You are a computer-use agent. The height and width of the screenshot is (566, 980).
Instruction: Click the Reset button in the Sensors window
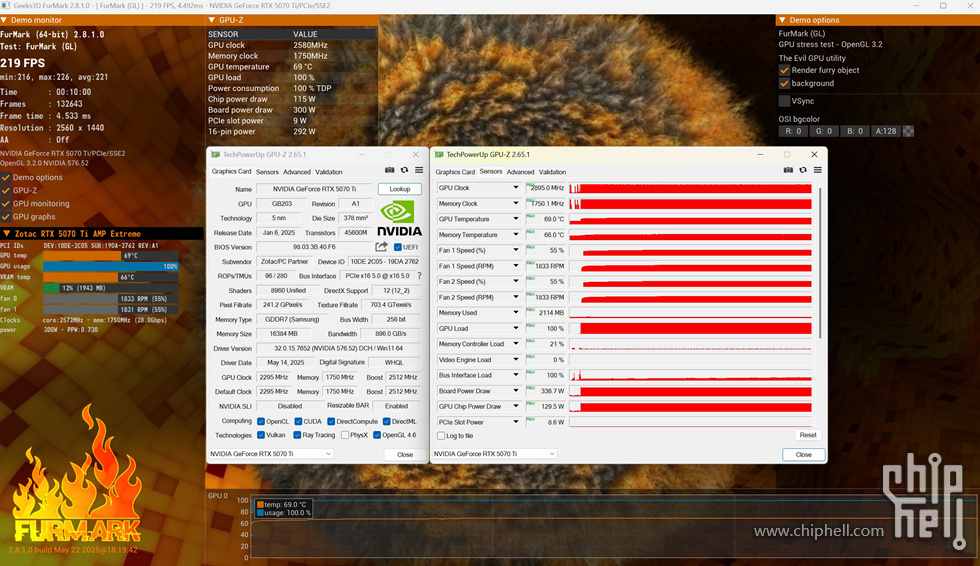click(808, 435)
